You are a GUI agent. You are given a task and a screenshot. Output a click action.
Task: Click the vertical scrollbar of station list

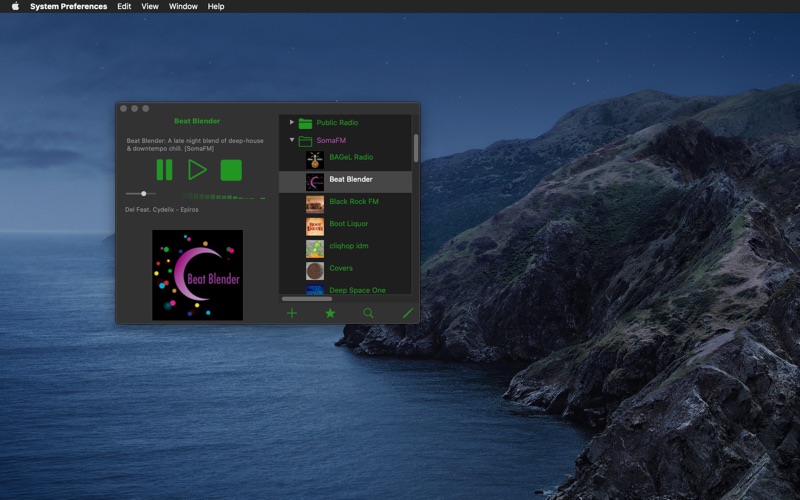pyautogui.click(x=416, y=148)
